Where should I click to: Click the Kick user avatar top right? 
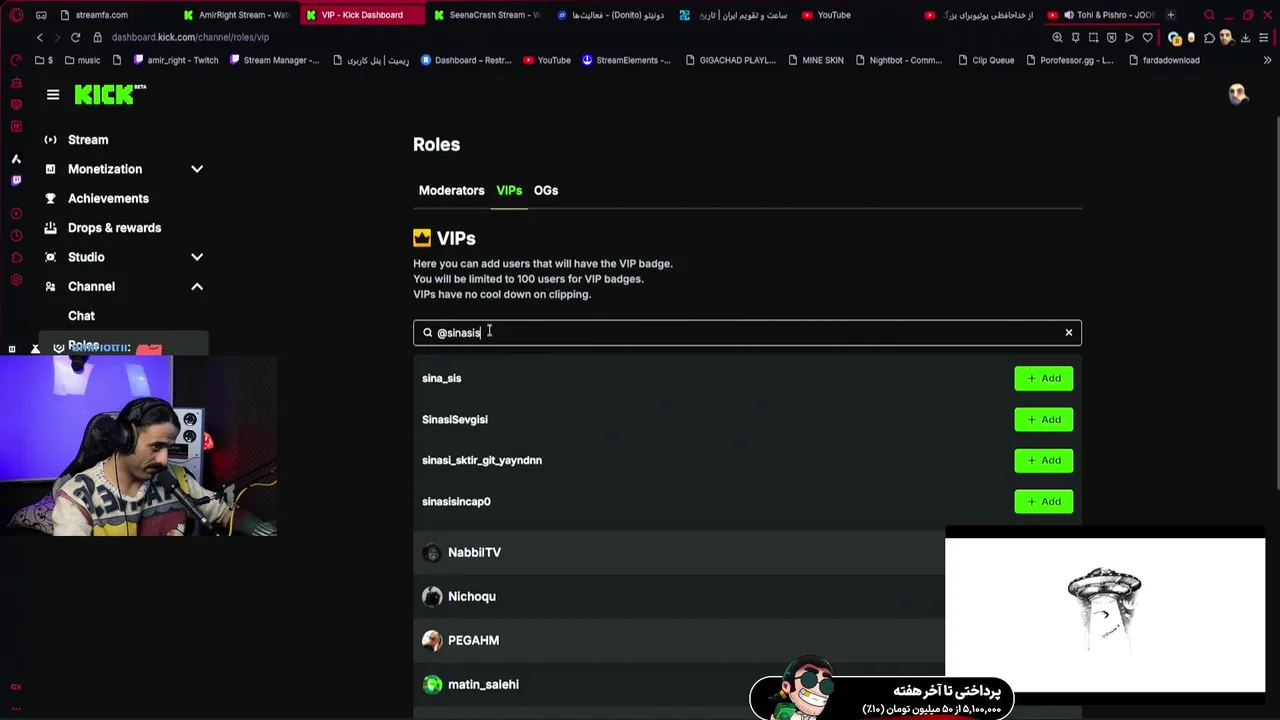(x=1238, y=95)
